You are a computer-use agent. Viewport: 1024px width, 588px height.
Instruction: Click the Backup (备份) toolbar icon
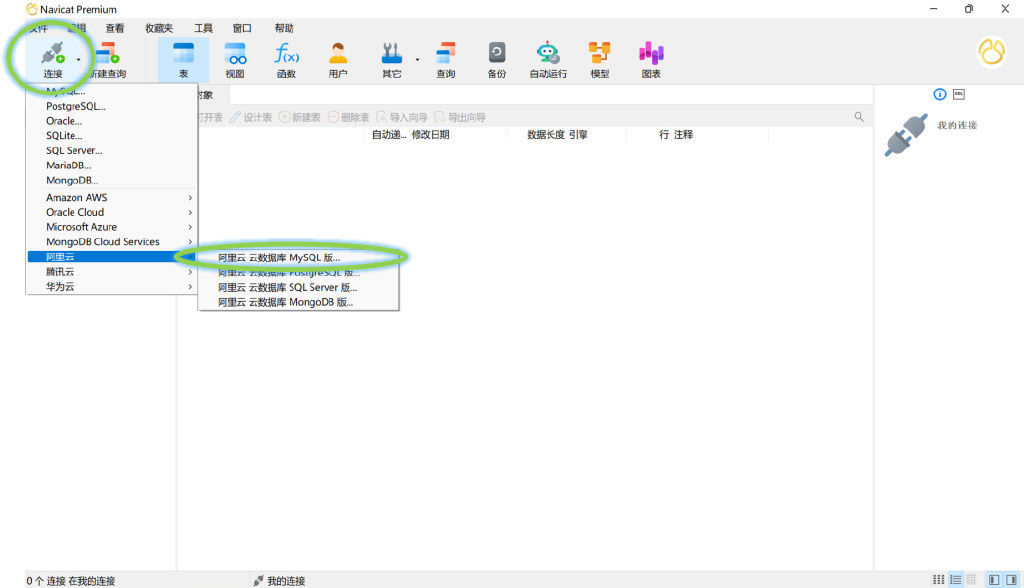[497, 54]
